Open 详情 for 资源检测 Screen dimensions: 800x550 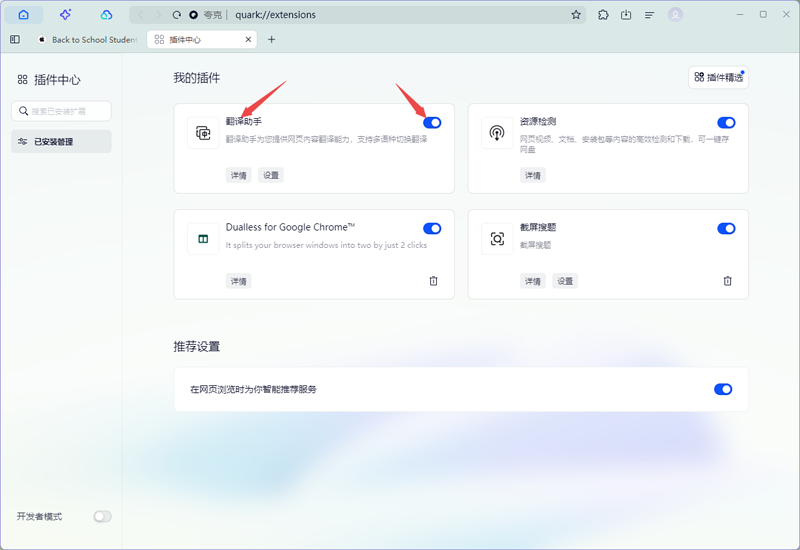click(533, 175)
